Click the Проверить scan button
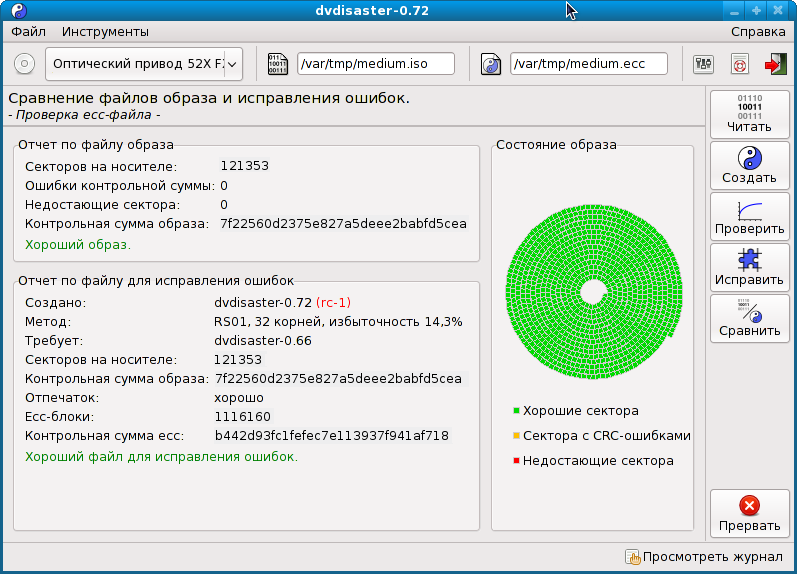 (x=749, y=216)
